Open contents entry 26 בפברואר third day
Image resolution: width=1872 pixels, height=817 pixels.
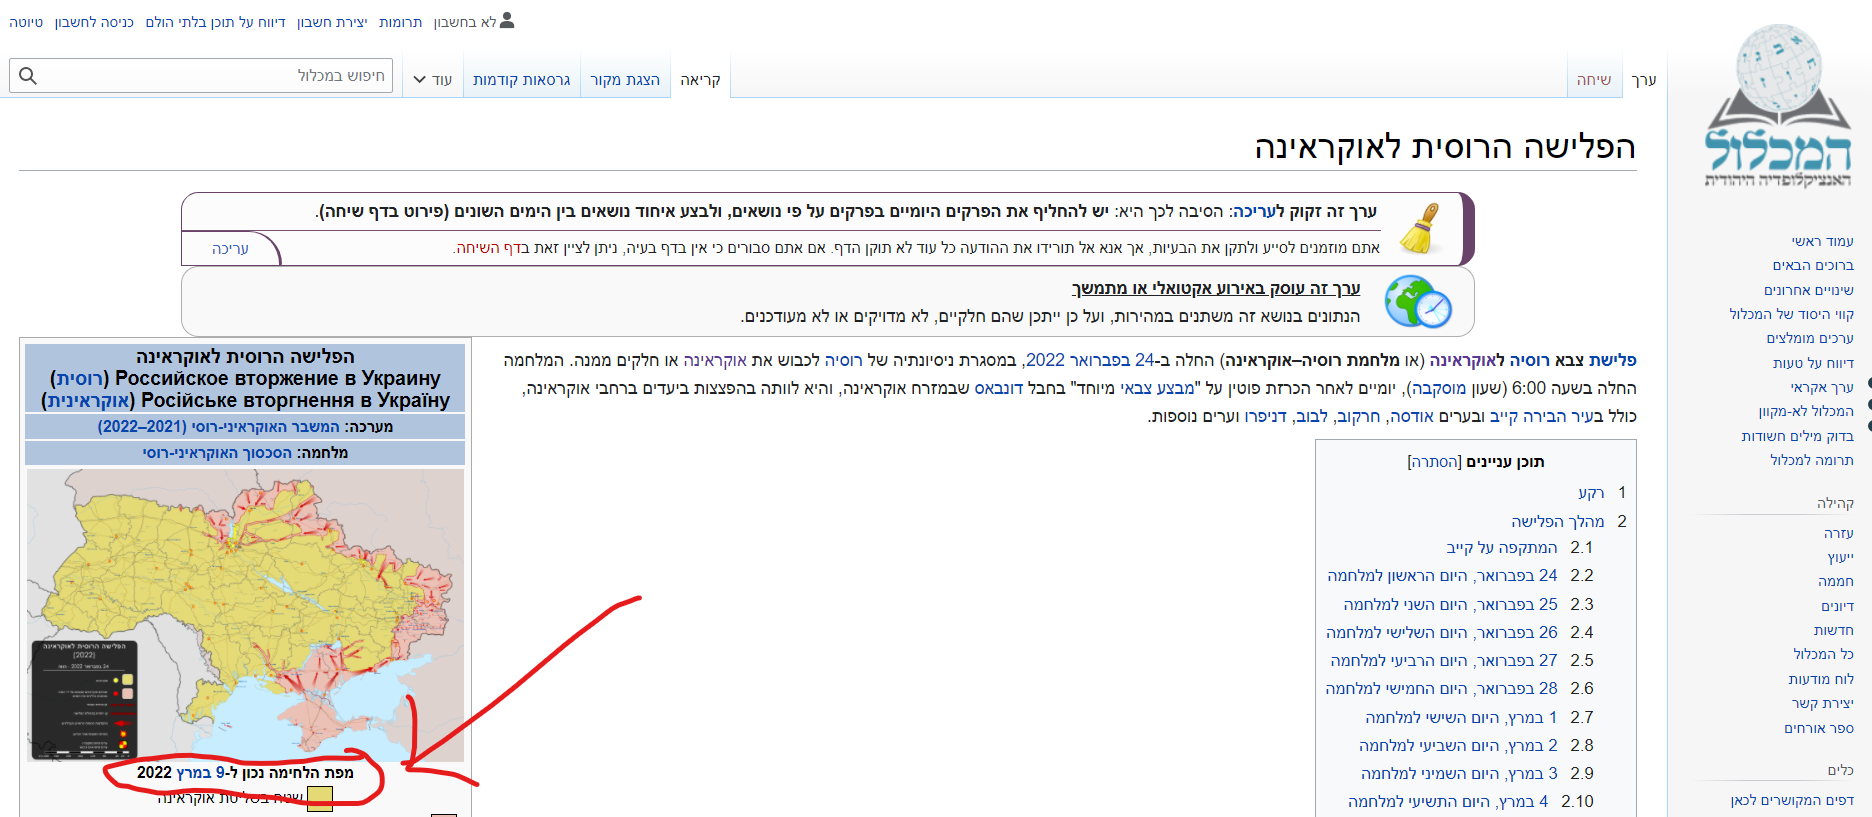pos(1442,632)
